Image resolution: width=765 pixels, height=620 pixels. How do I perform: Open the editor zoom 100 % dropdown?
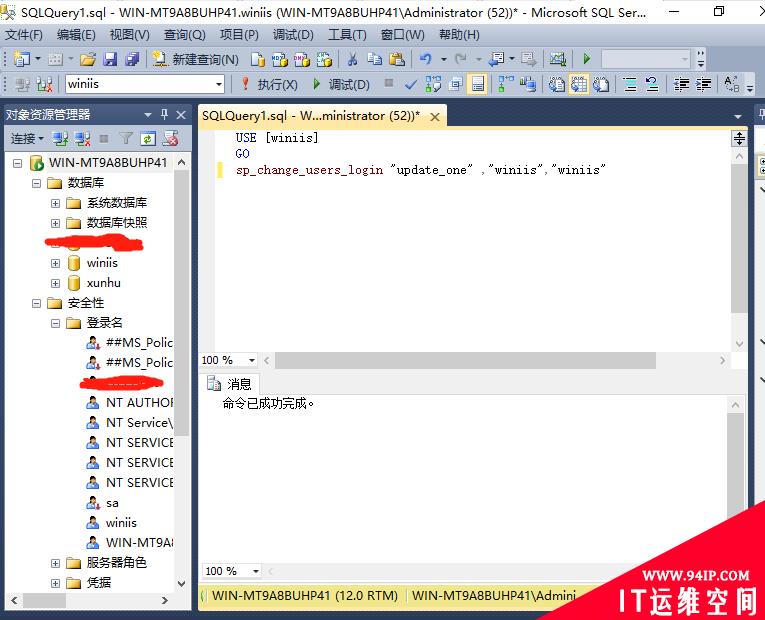click(x=252, y=360)
